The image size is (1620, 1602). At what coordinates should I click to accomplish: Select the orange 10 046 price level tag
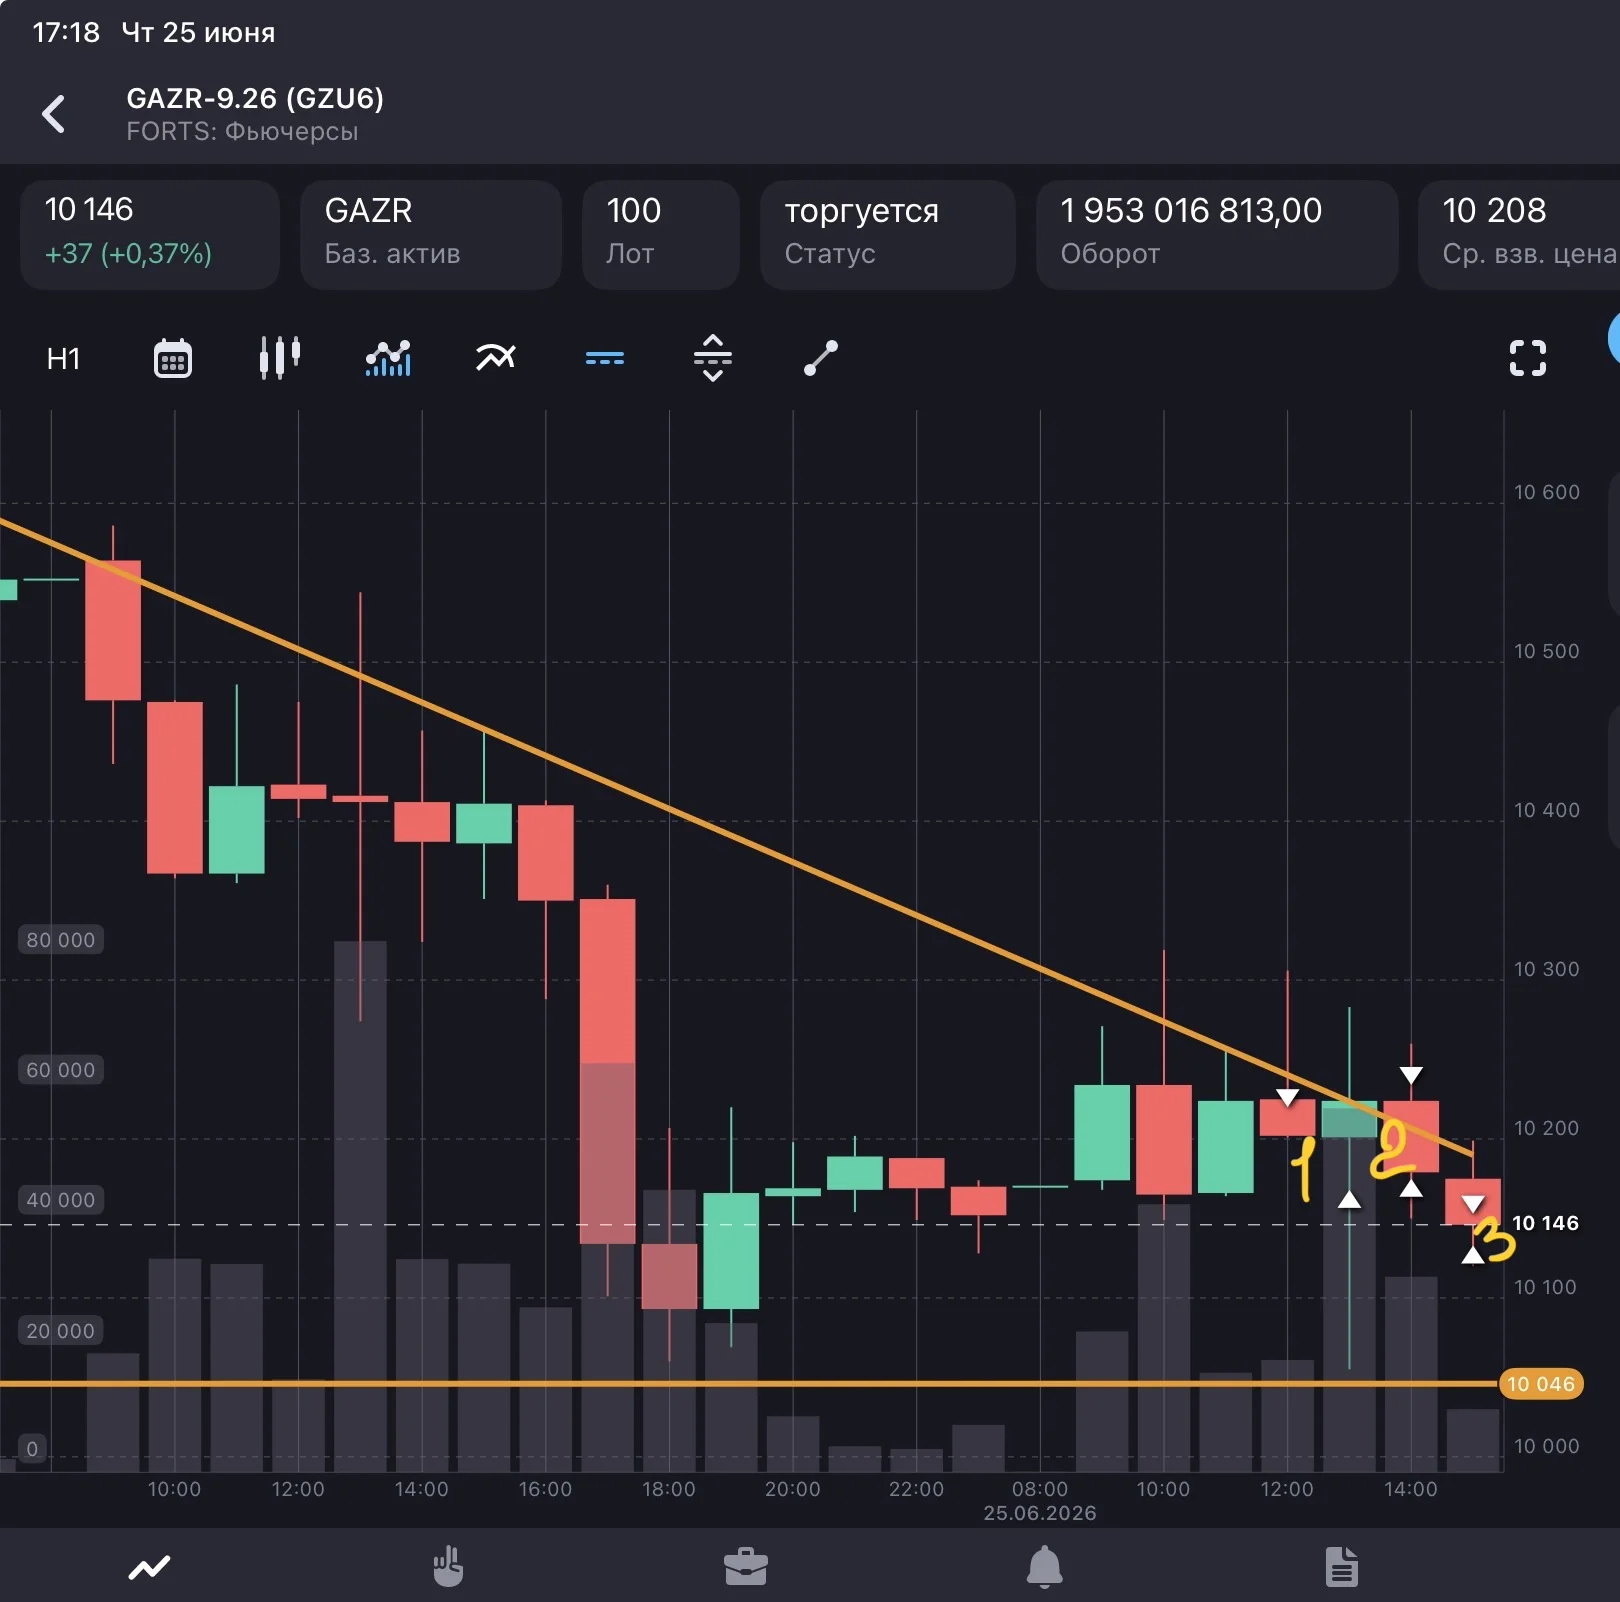pyautogui.click(x=1541, y=1384)
